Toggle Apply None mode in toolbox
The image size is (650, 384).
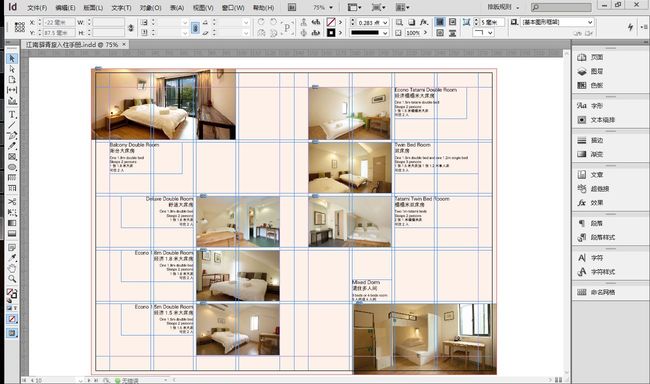point(12,319)
